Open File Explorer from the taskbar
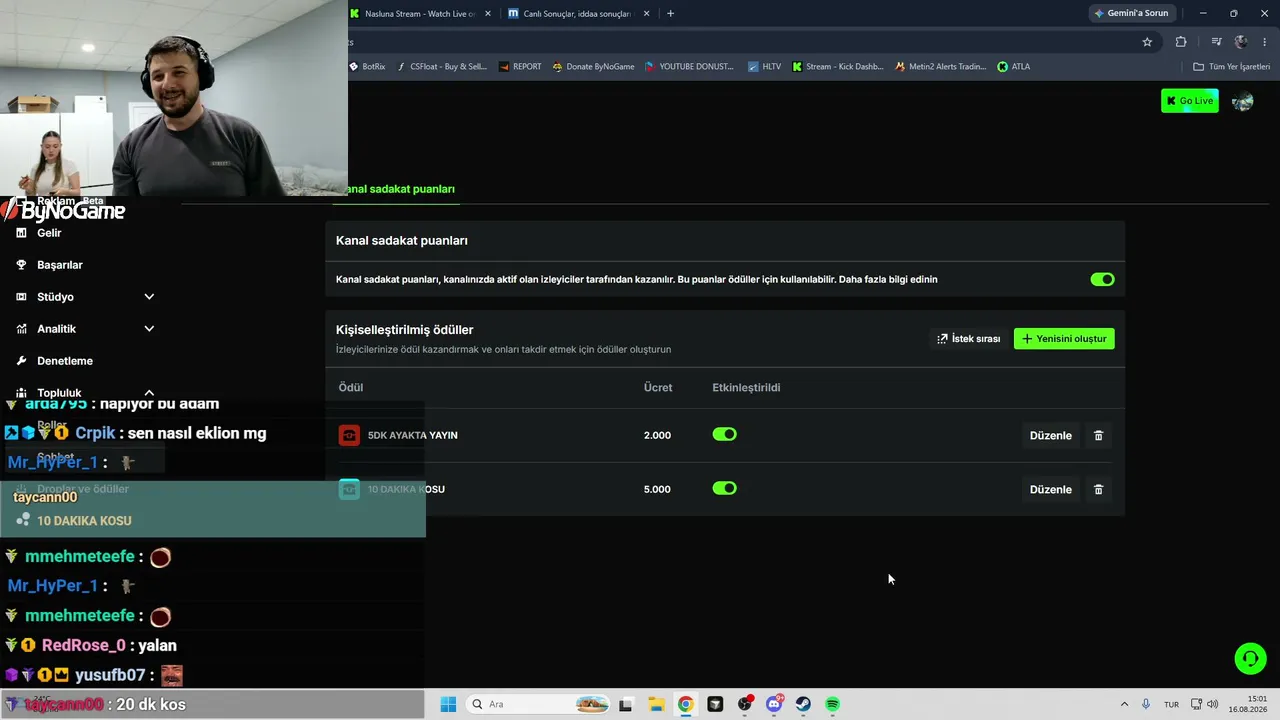 656,704
